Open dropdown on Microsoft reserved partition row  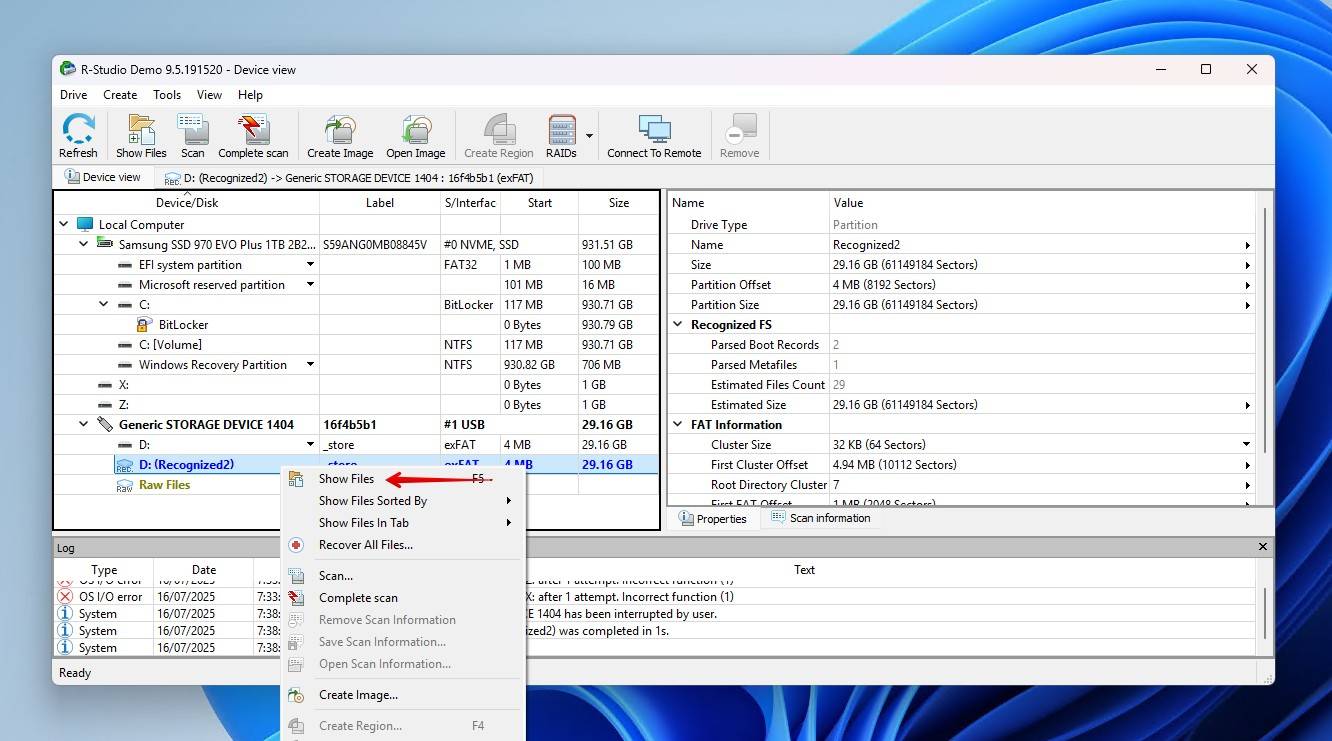click(x=310, y=285)
